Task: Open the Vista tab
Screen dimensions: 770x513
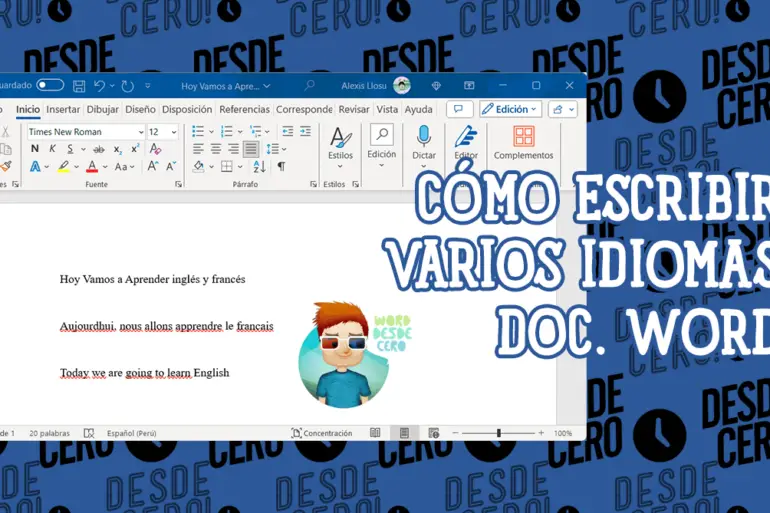Action: [x=387, y=109]
